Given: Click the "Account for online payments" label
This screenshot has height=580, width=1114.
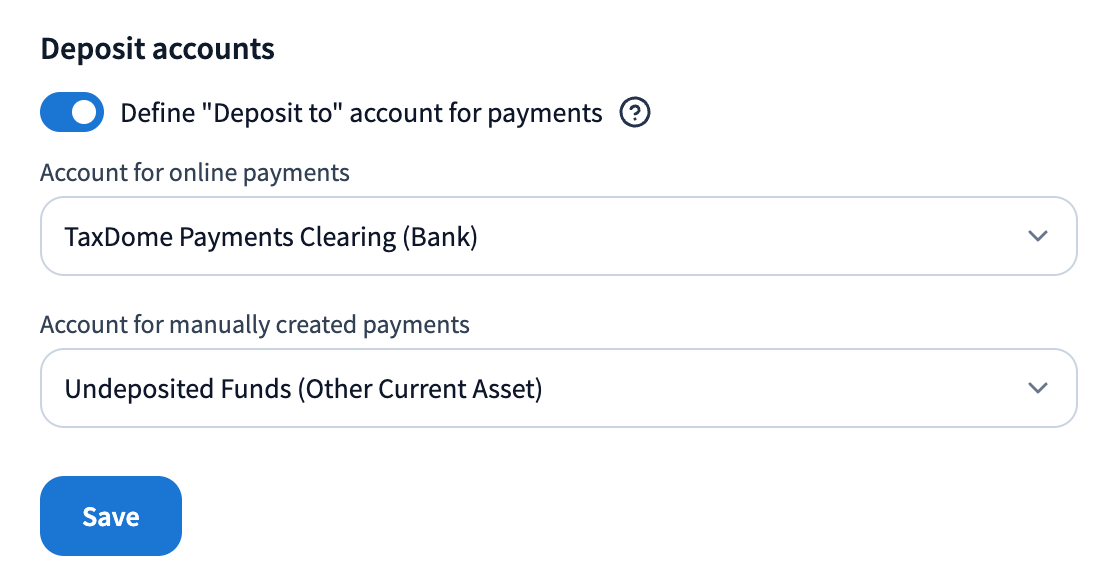Looking at the screenshot, I should point(195,173).
